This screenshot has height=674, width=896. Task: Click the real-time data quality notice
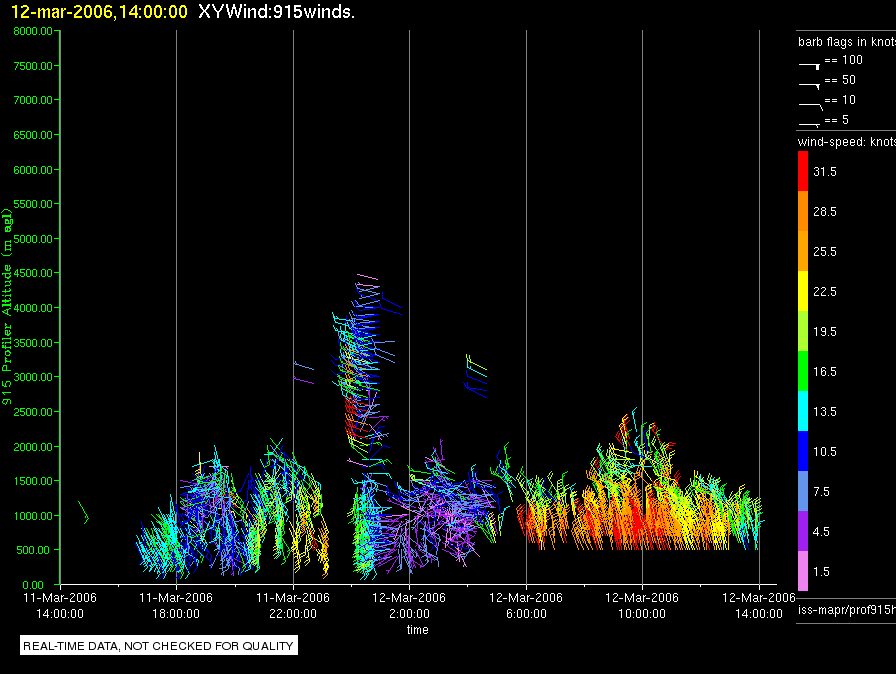pos(158,645)
